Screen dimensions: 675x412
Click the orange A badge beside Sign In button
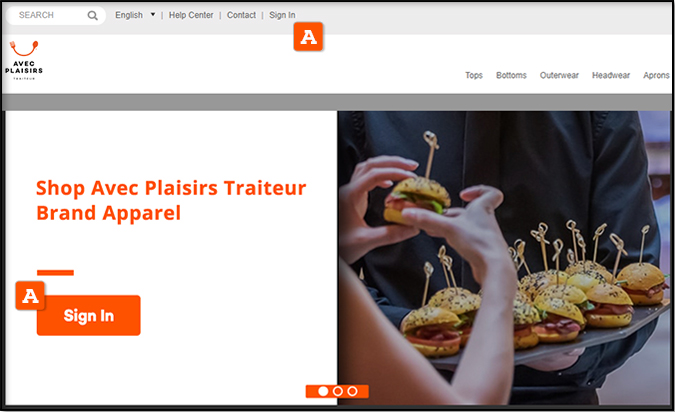[x=30, y=296]
